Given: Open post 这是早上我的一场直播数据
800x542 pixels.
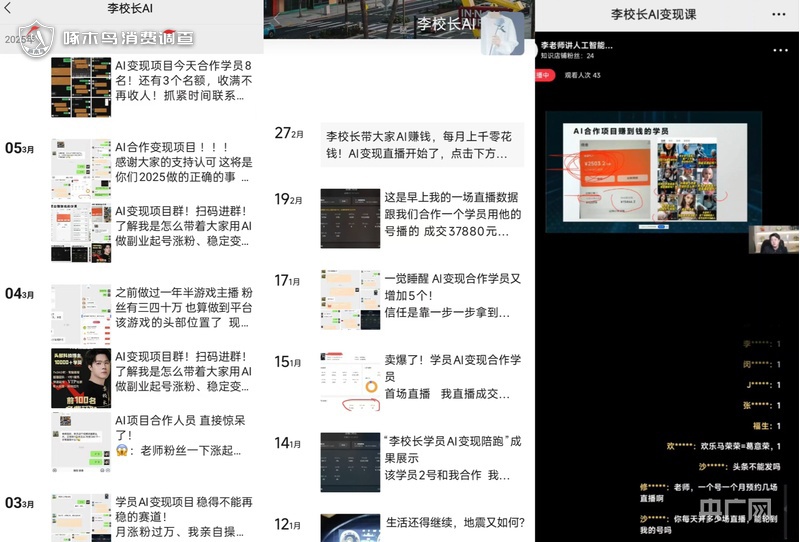Looking at the screenshot, I should [x=453, y=214].
